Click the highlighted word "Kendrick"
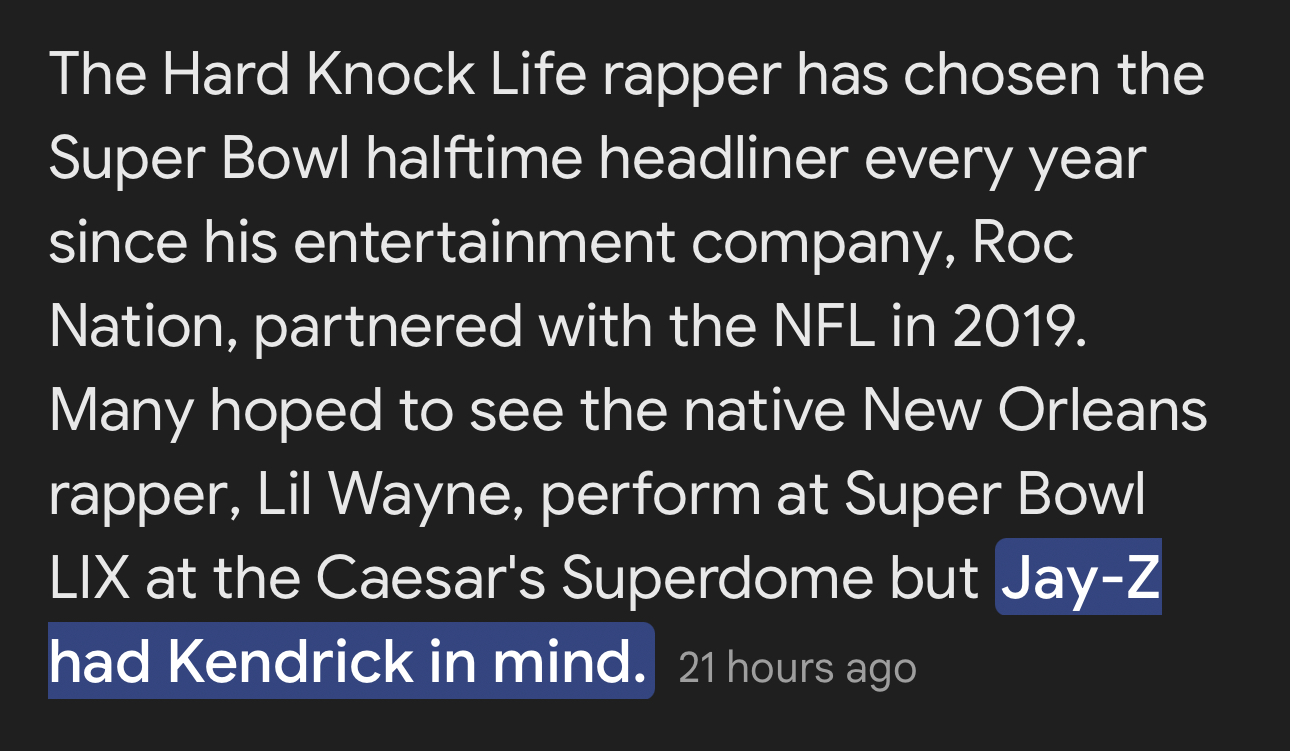 coord(290,662)
